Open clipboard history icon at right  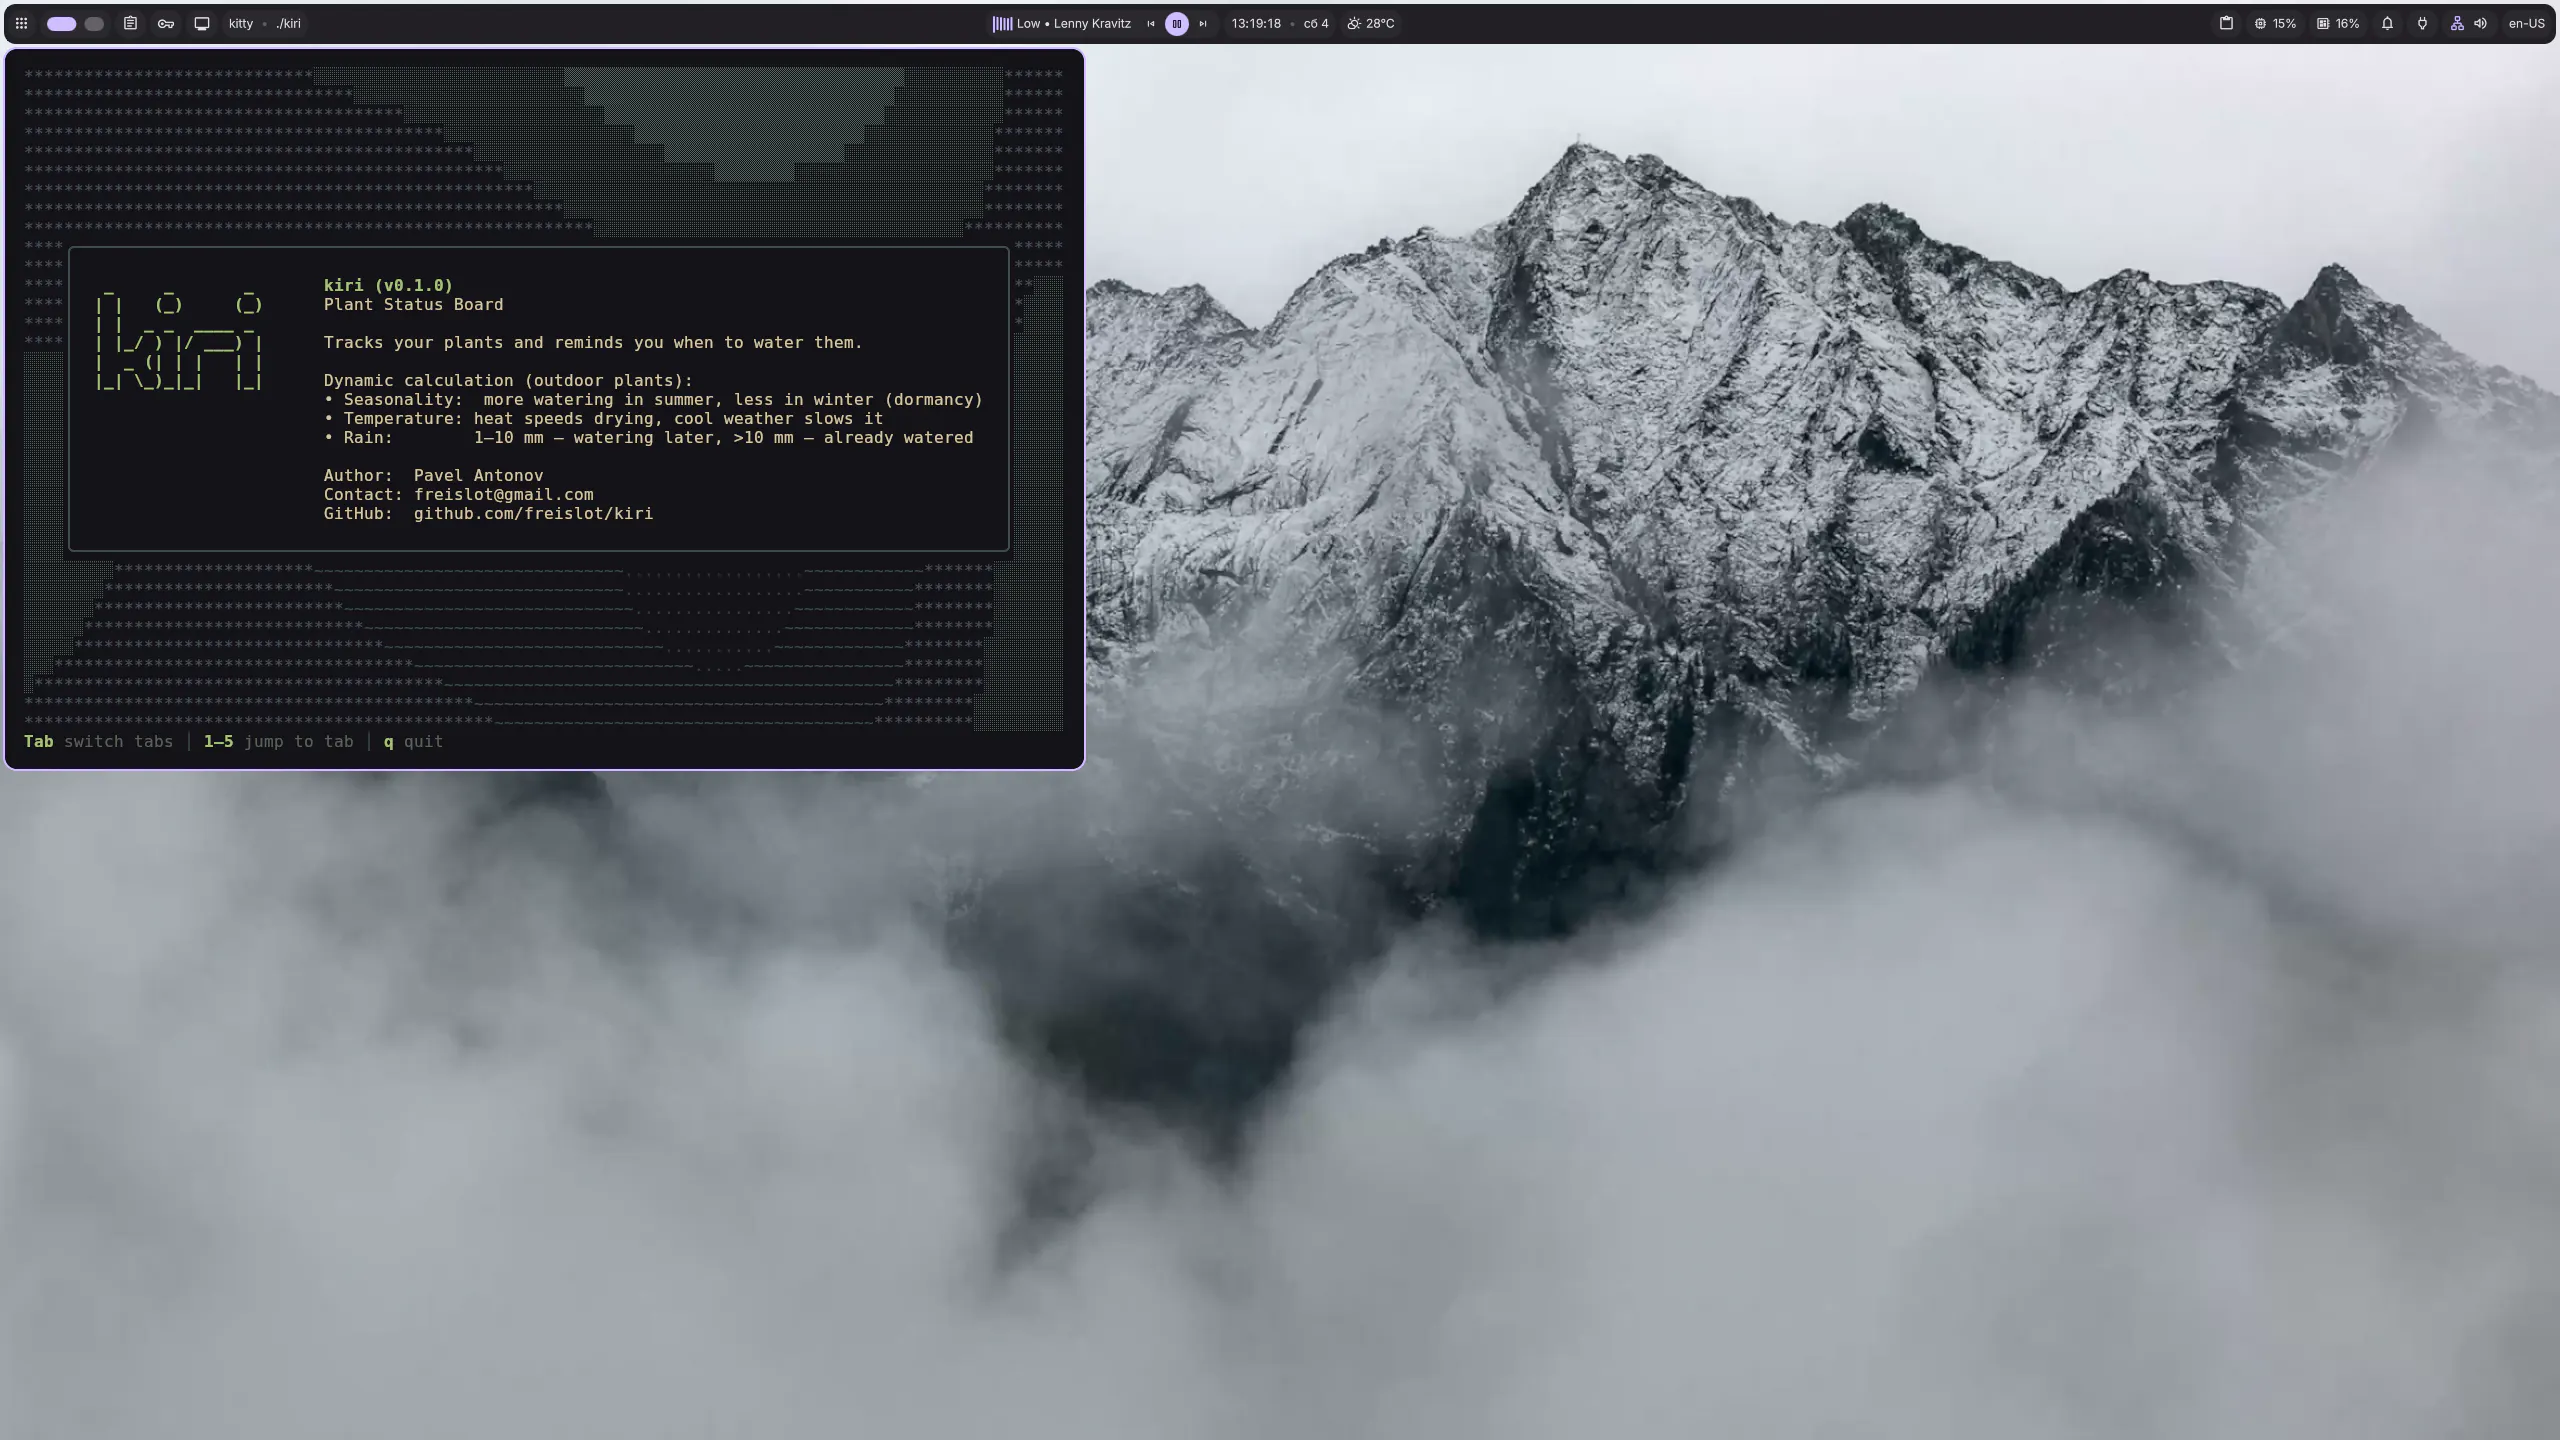click(x=2226, y=23)
